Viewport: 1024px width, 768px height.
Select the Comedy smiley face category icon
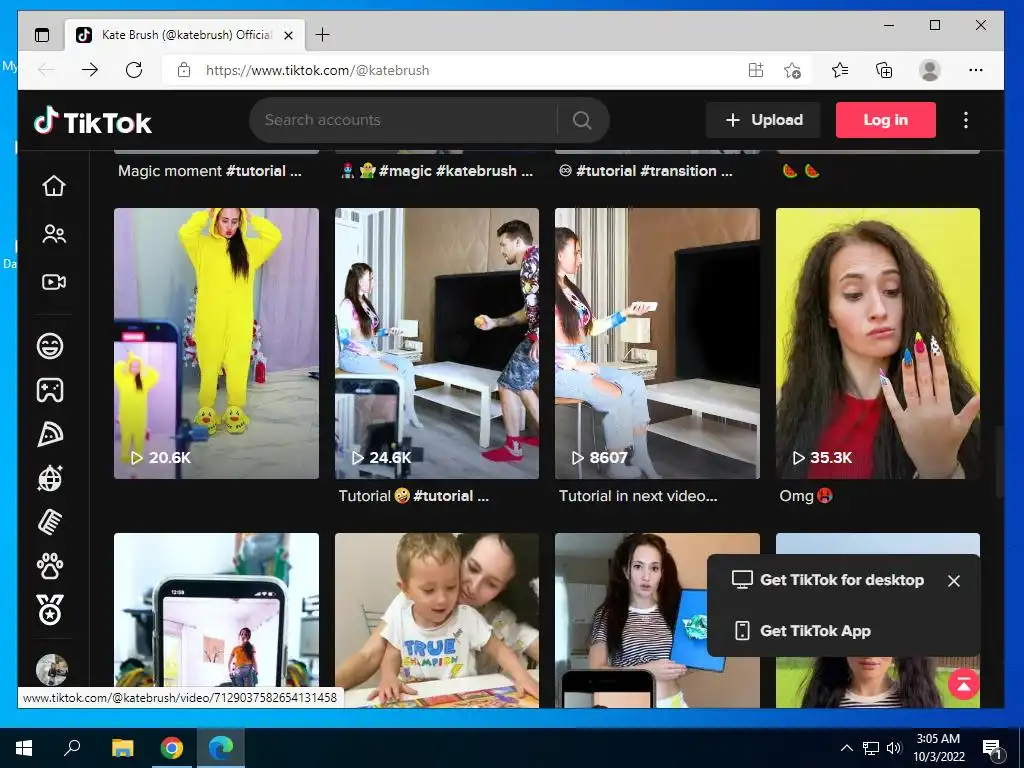[x=50, y=345]
